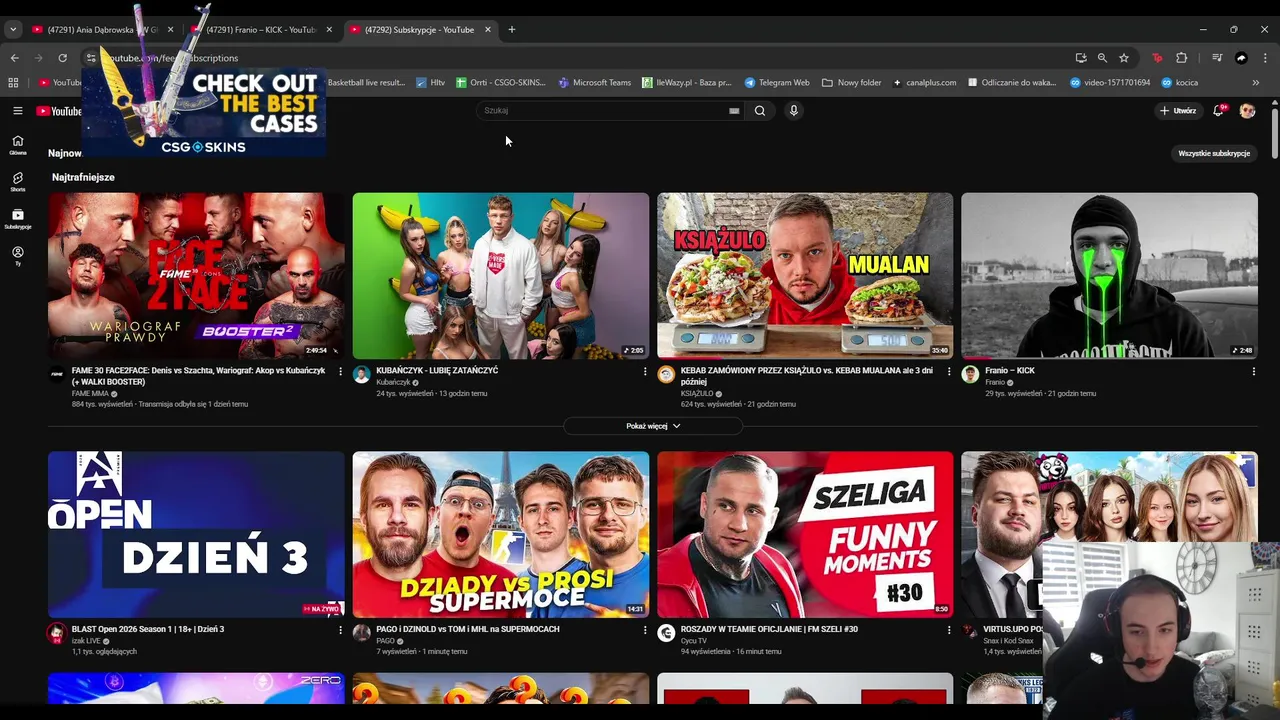The image size is (1280, 720).
Task: Open options menu for BLAST Open video
Action: pyautogui.click(x=340, y=630)
